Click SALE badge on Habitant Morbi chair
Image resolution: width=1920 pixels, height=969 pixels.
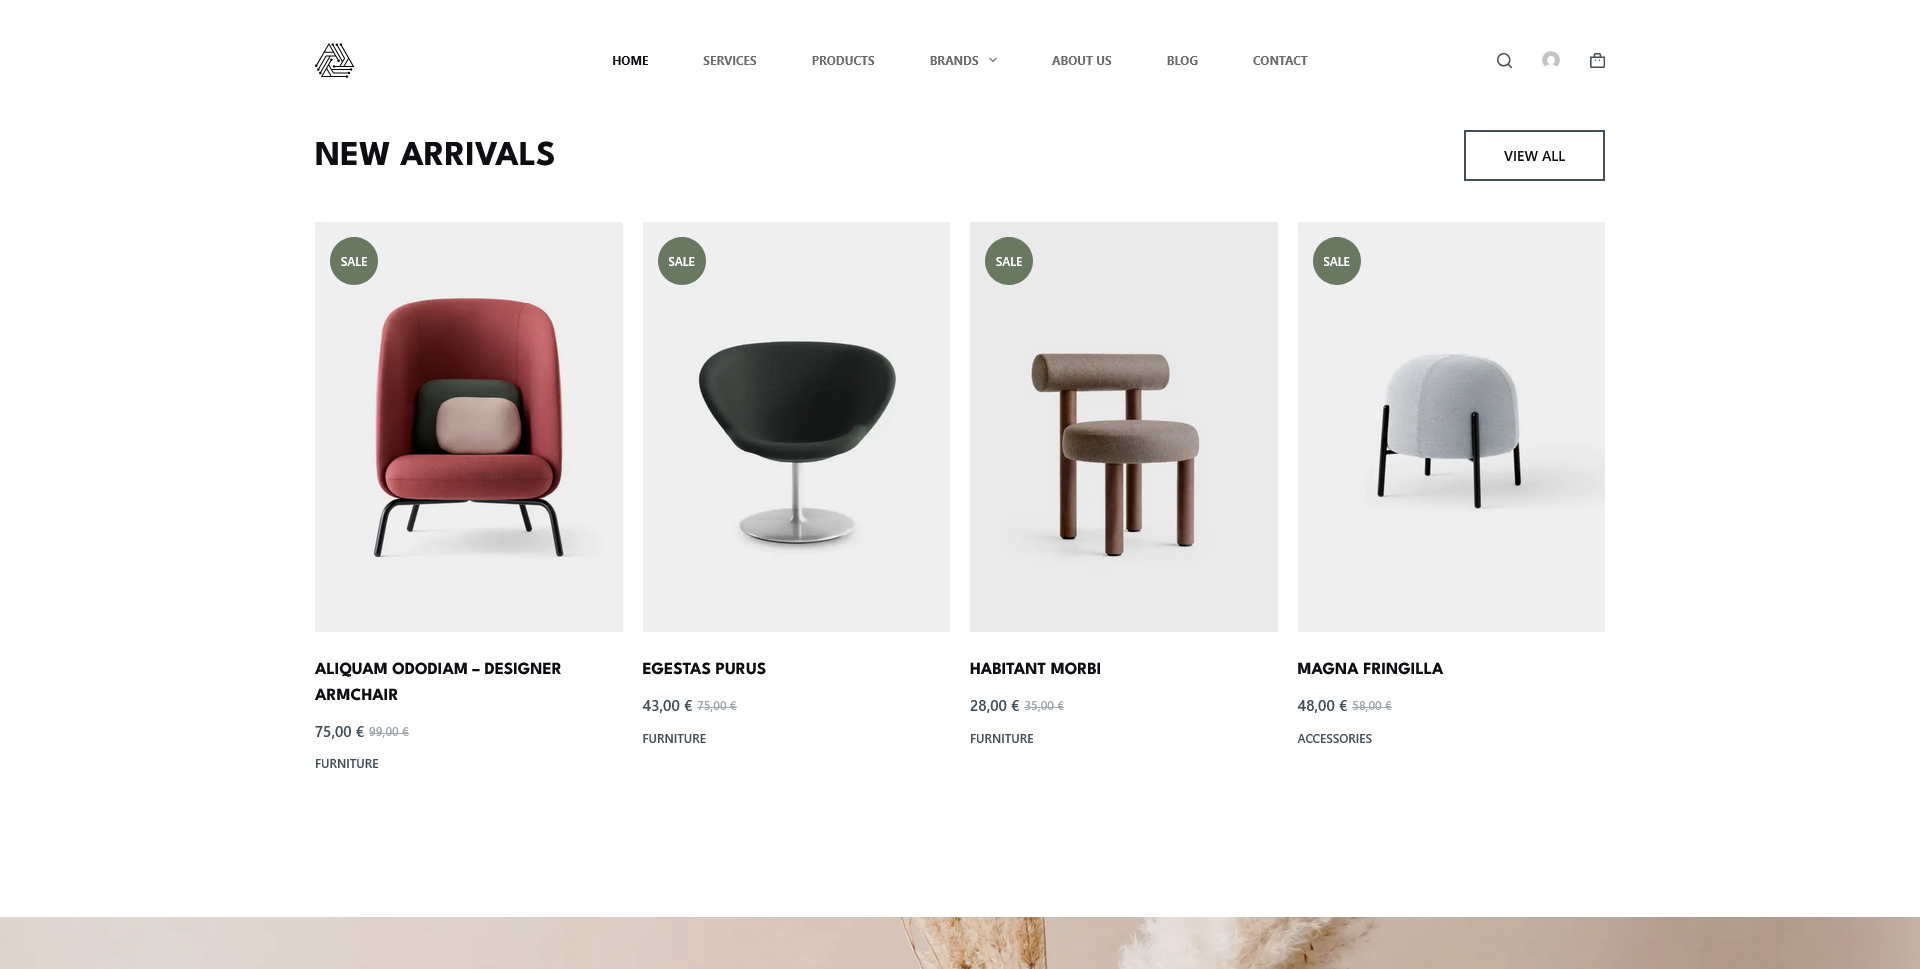click(1009, 261)
